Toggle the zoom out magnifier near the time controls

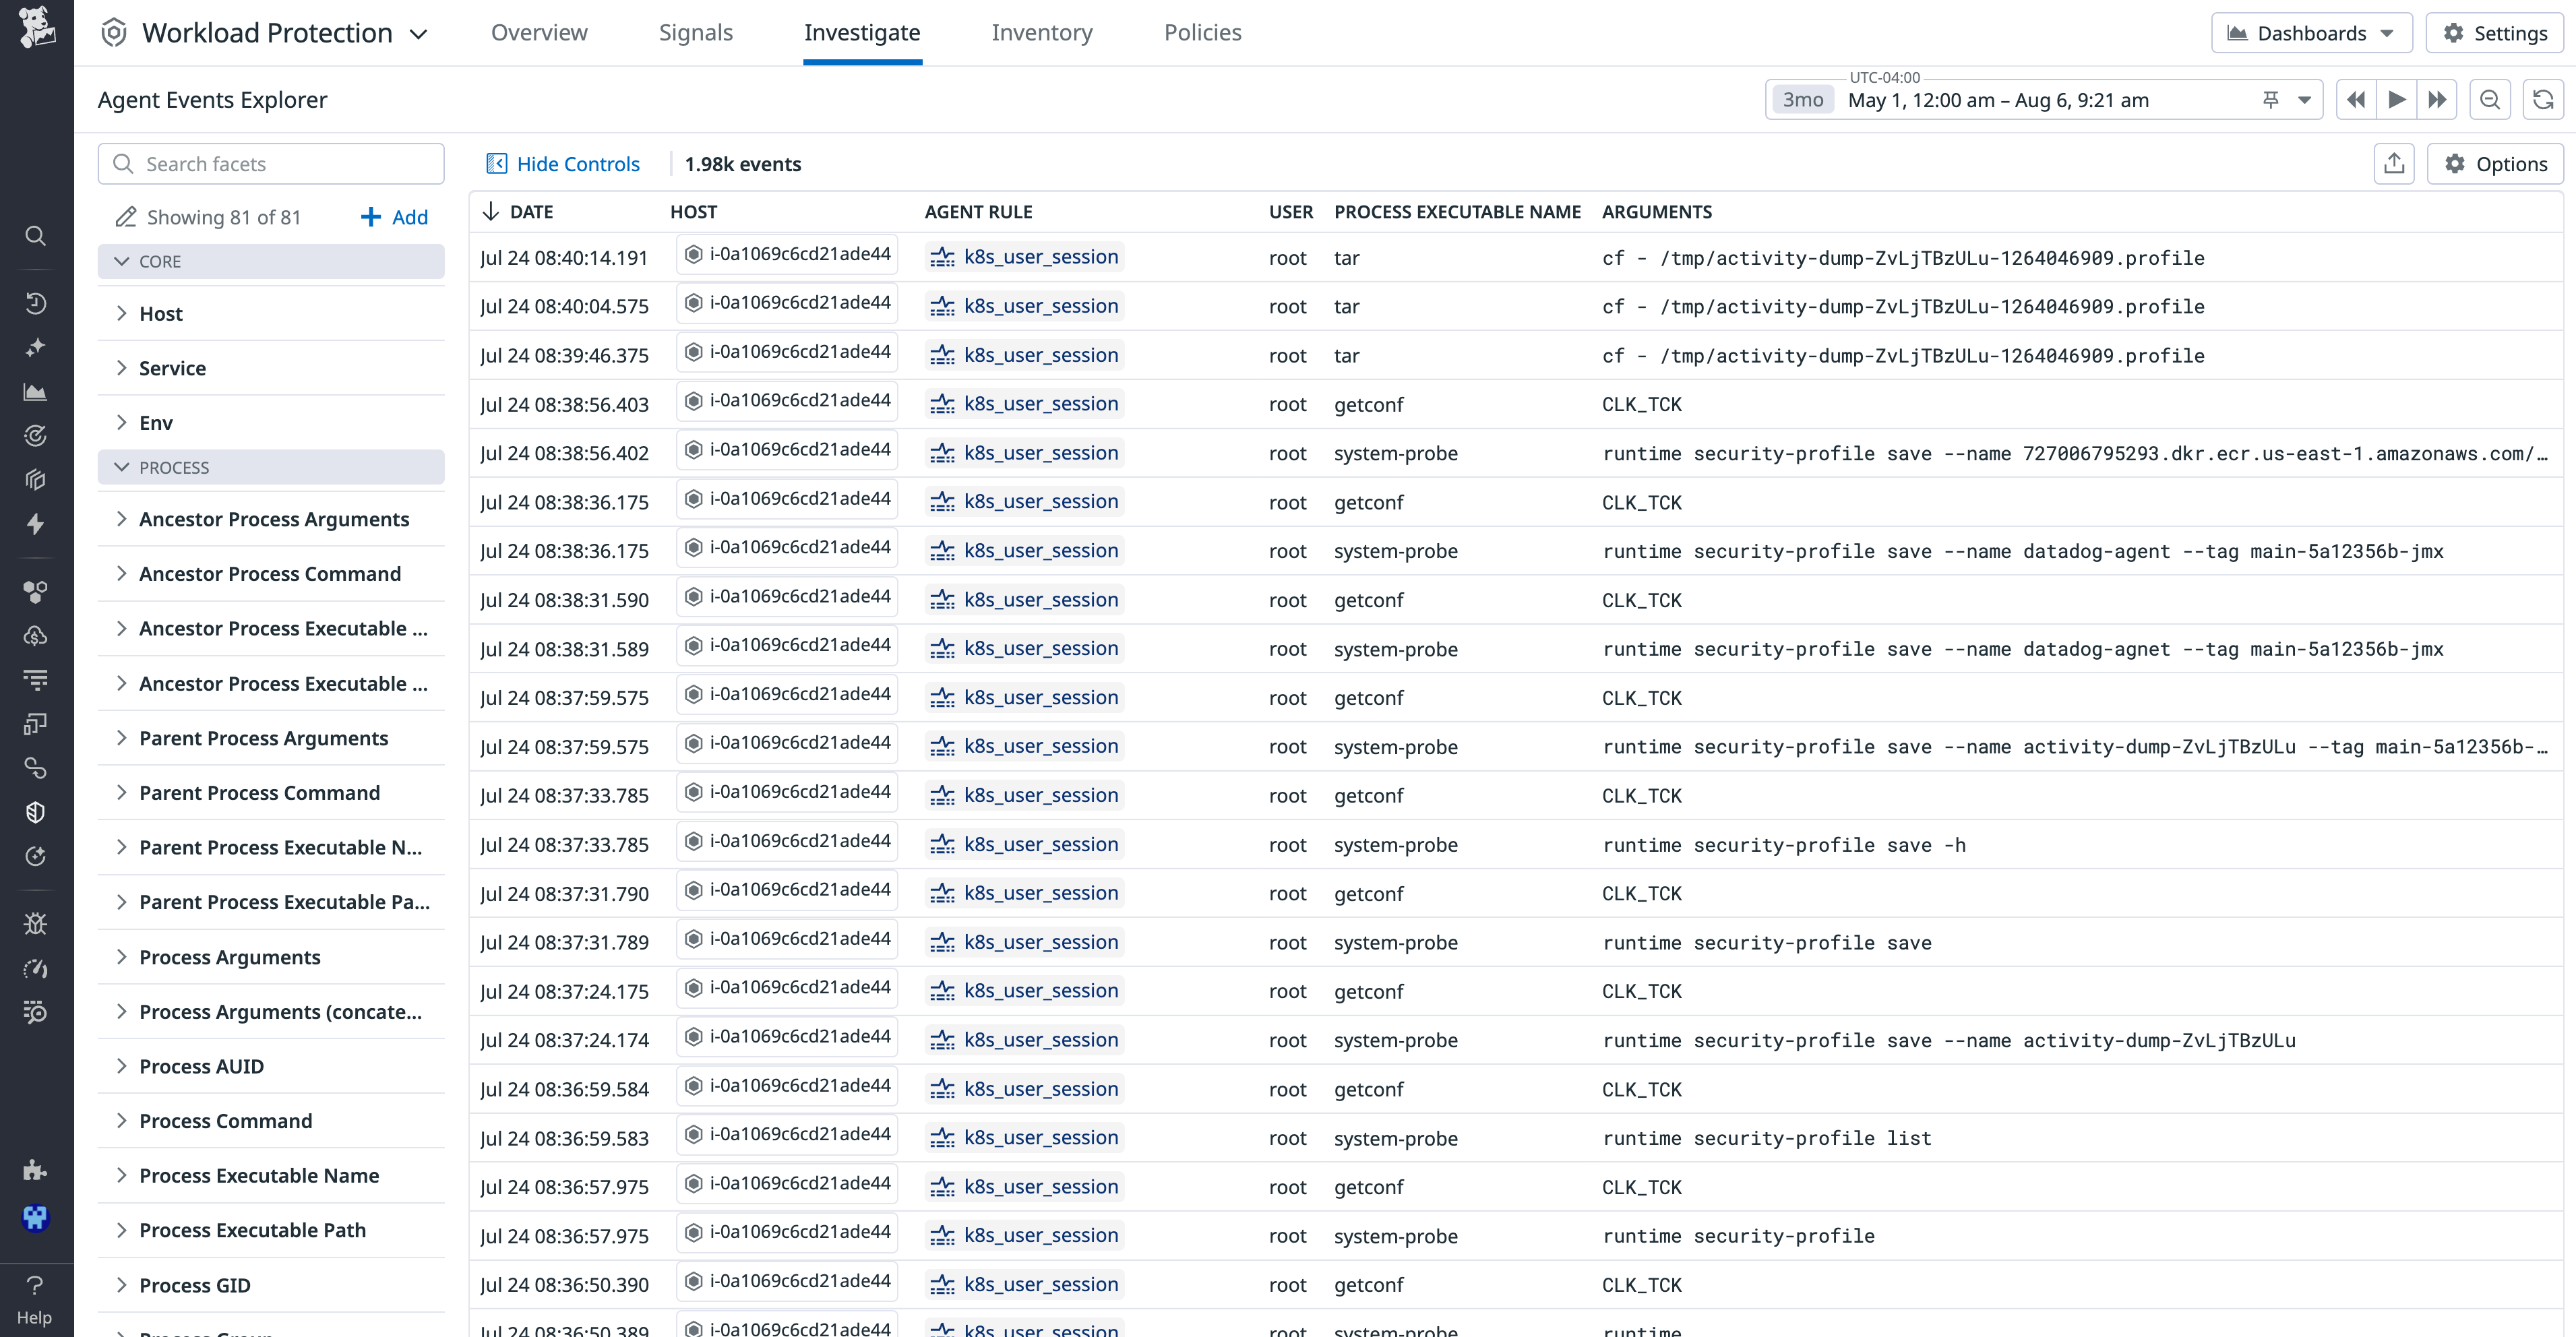point(2490,99)
